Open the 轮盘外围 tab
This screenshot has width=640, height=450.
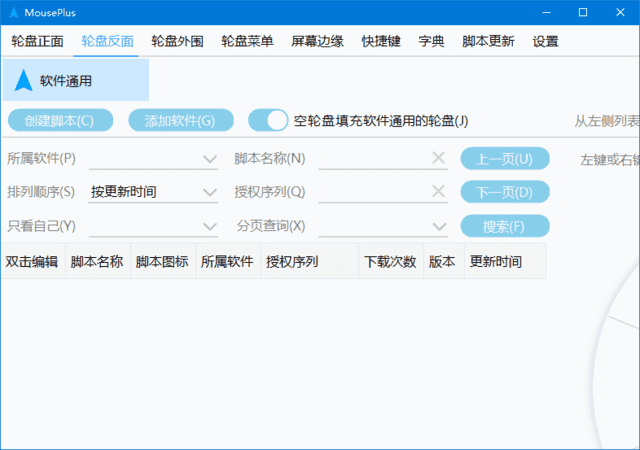(177, 42)
